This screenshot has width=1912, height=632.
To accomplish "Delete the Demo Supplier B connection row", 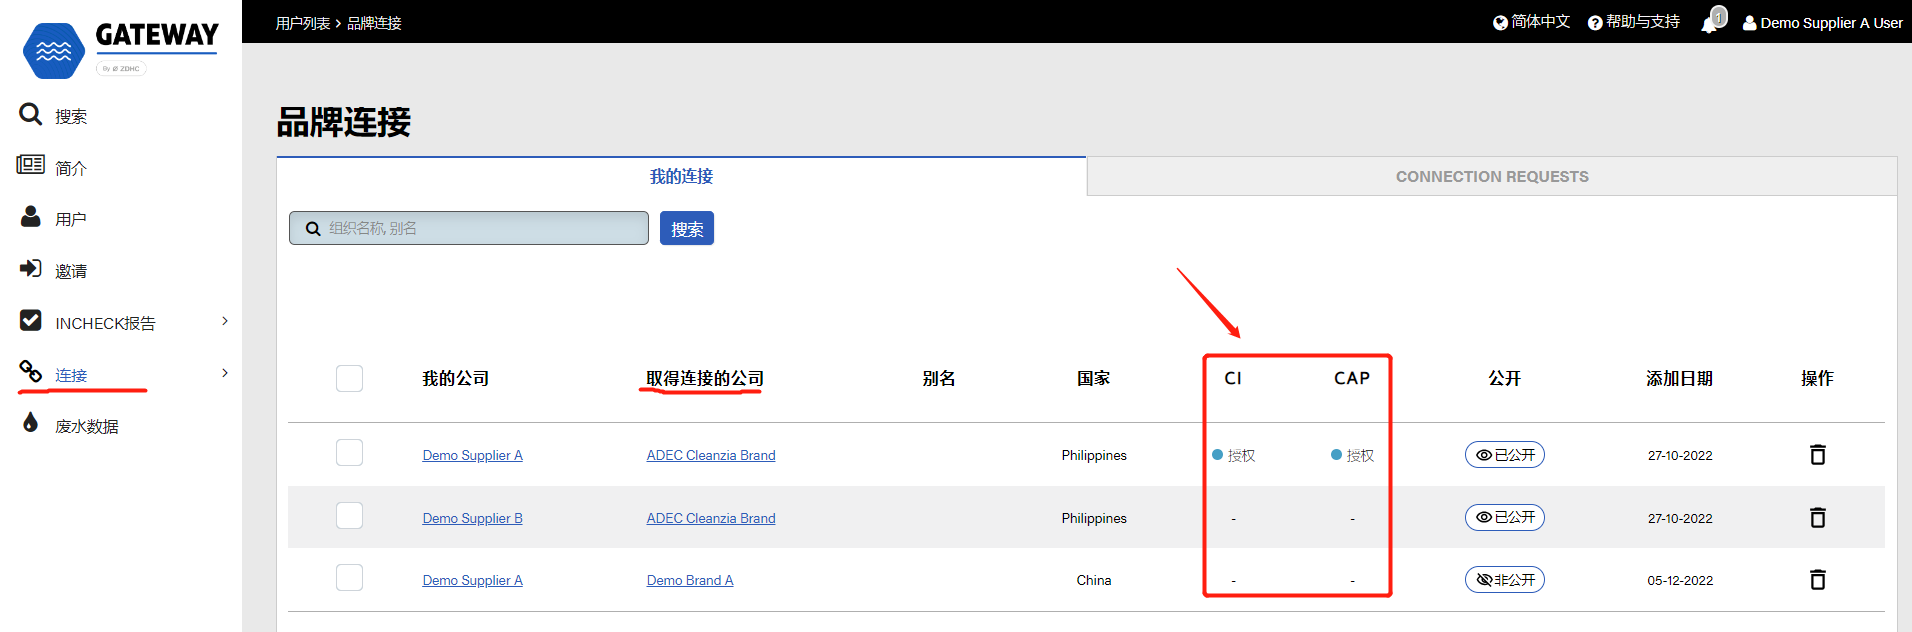I will coord(1818,518).
